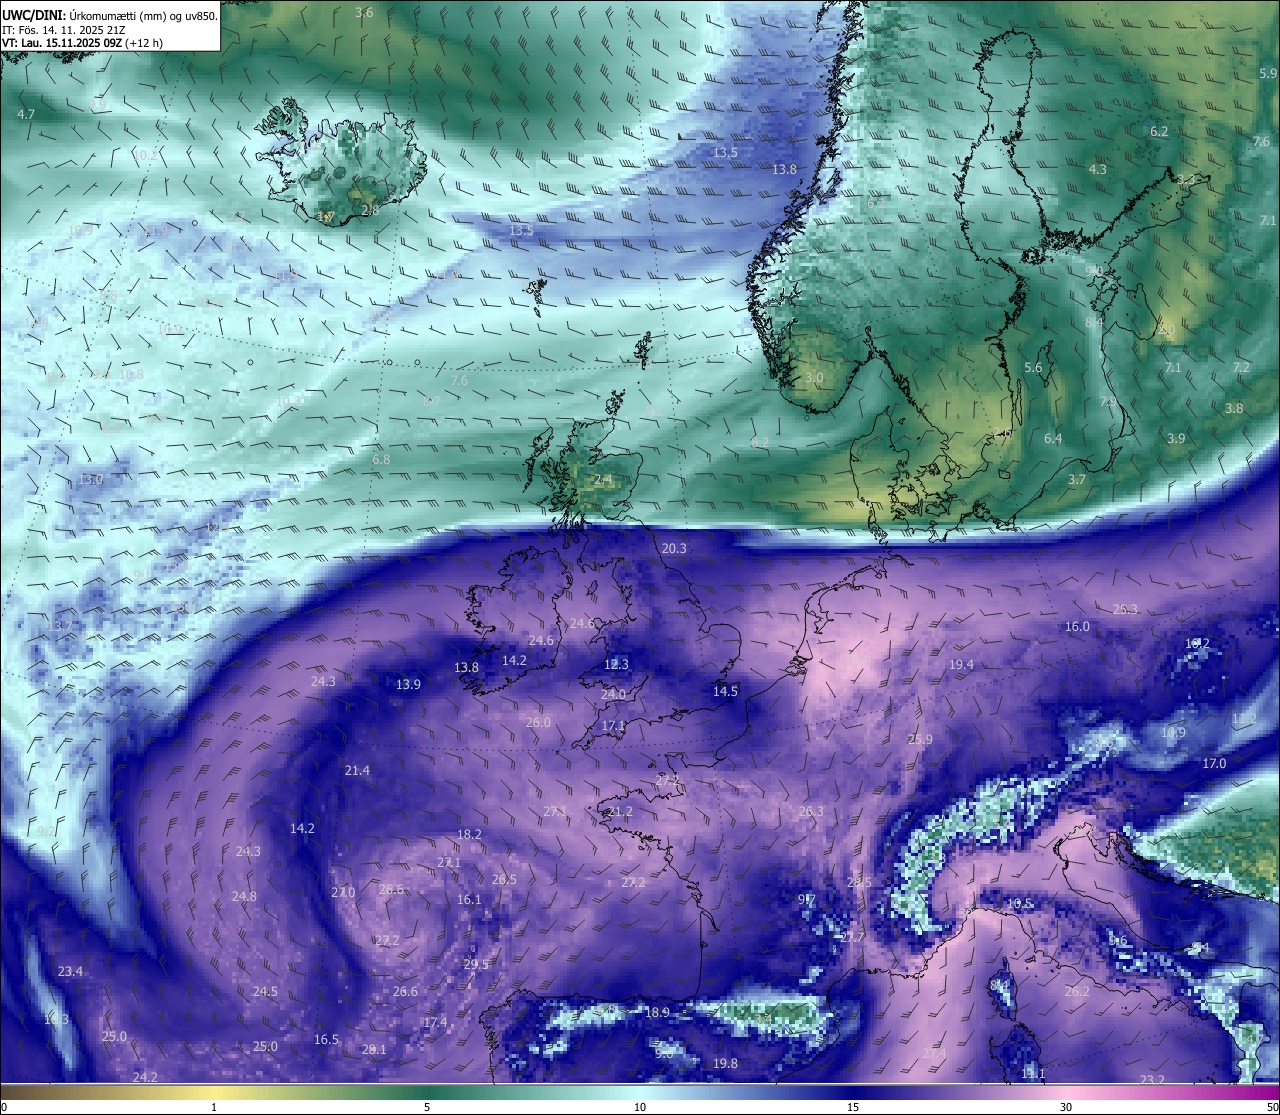Click the 4.7 value on the map

tap(26, 114)
